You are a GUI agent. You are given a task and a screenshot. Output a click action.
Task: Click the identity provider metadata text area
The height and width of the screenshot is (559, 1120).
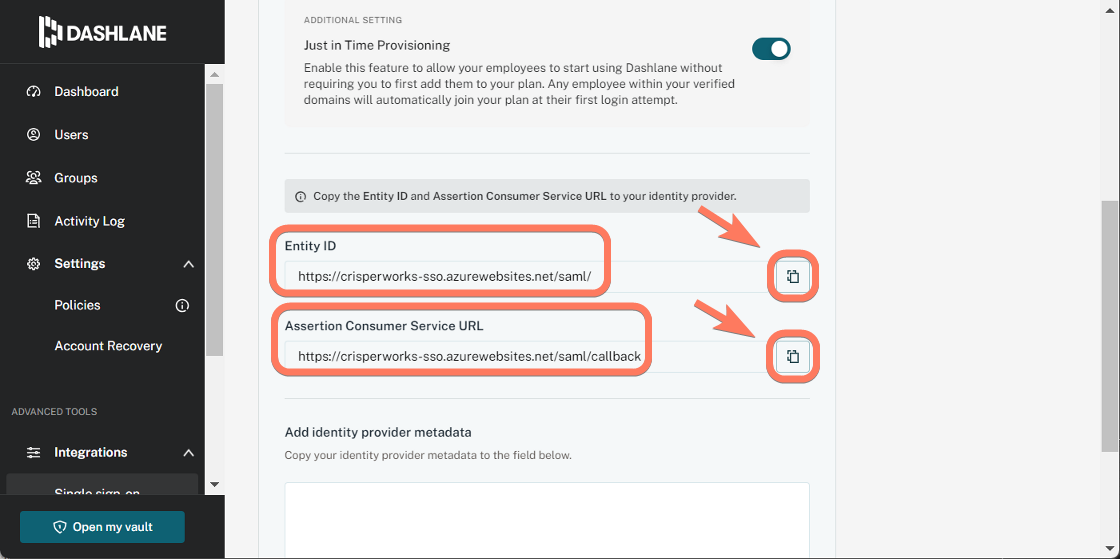[x=547, y=520]
